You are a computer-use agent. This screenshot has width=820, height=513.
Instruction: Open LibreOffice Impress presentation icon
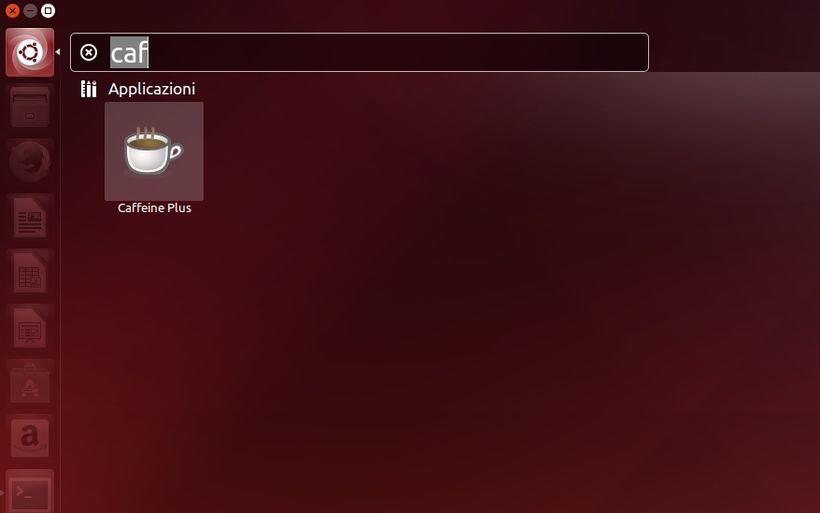coord(30,328)
